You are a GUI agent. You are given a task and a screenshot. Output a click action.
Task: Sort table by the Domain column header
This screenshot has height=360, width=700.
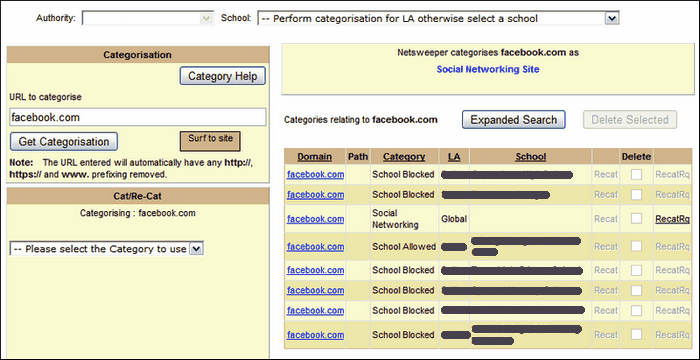tap(315, 157)
